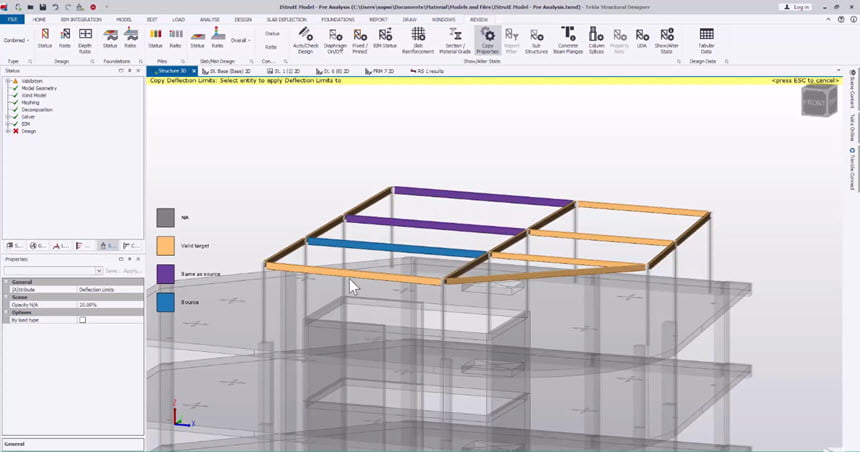Select the Concrete Beam Flanges tool
The height and width of the screenshot is (452, 860).
(x=568, y=41)
